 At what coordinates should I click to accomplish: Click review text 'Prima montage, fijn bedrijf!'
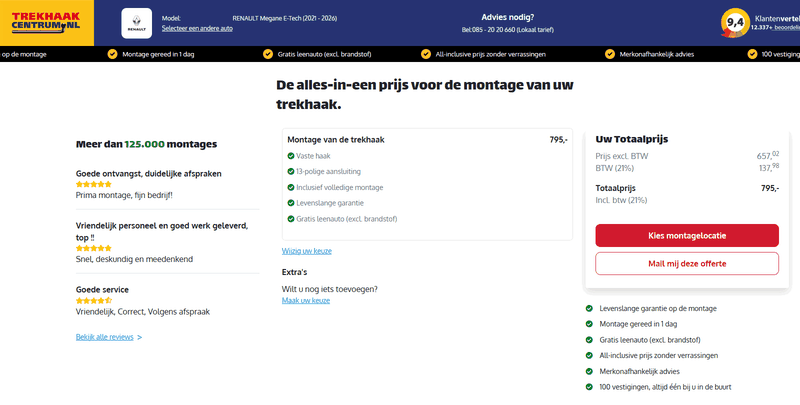click(x=124, y=195)
